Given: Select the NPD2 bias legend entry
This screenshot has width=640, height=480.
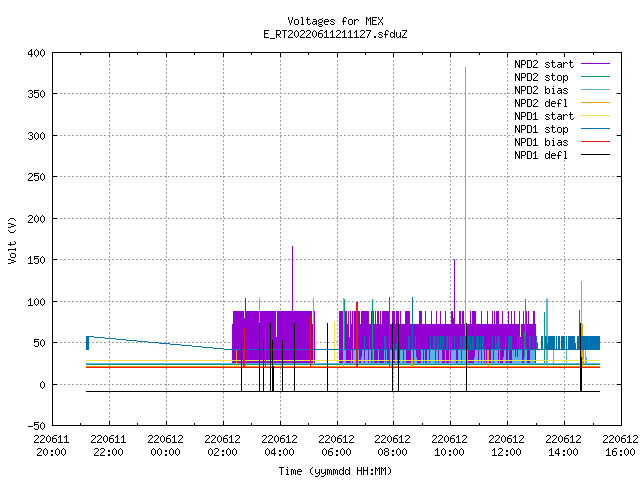Looking at the screenshot, I should (541, 90).
